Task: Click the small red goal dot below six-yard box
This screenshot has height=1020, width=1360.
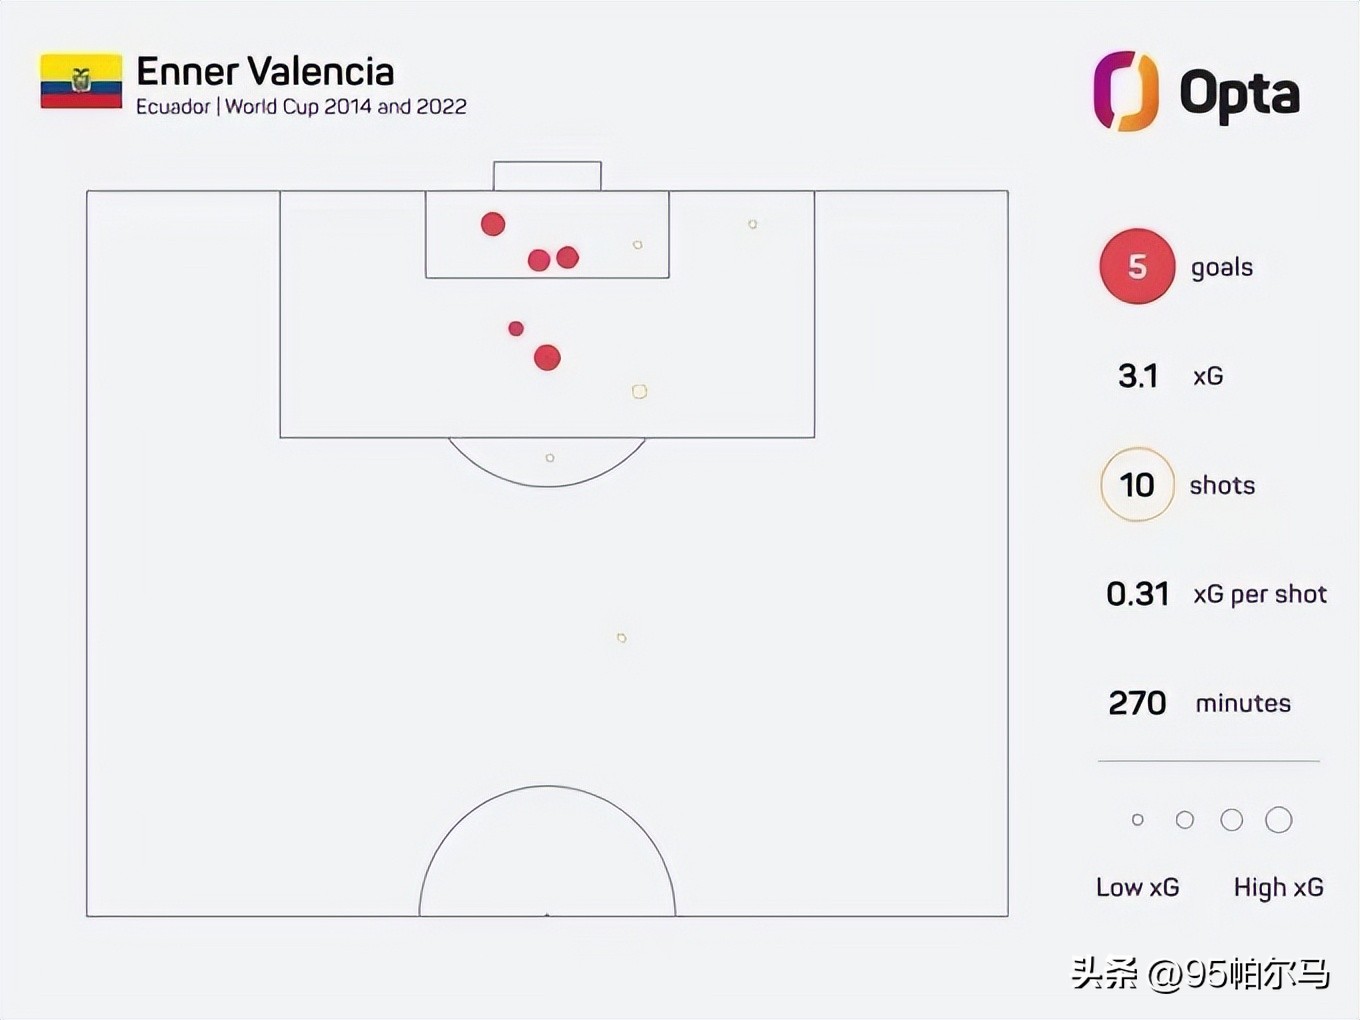Action: [x=516, y=329]
